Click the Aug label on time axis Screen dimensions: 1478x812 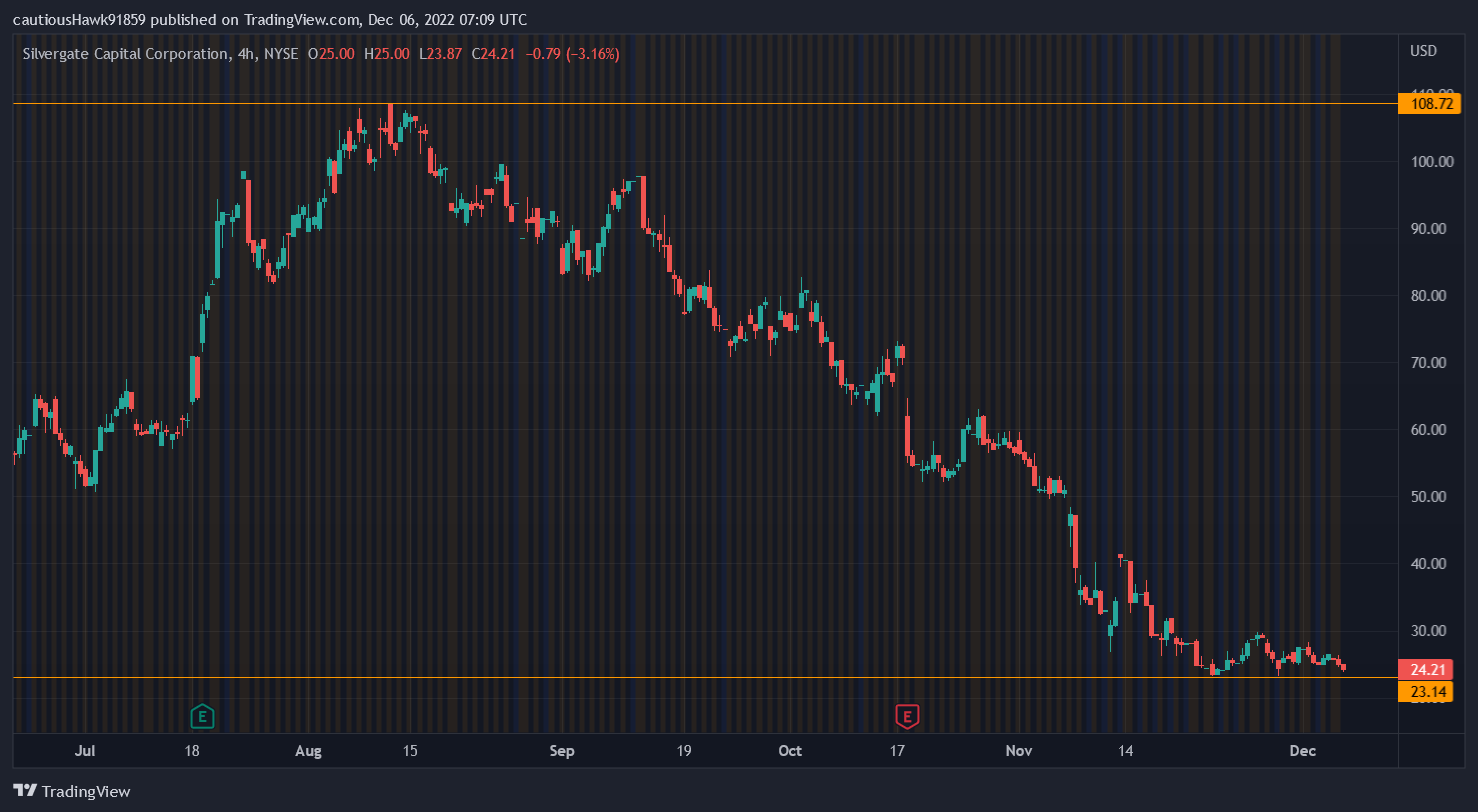click(x=310, y=750)
